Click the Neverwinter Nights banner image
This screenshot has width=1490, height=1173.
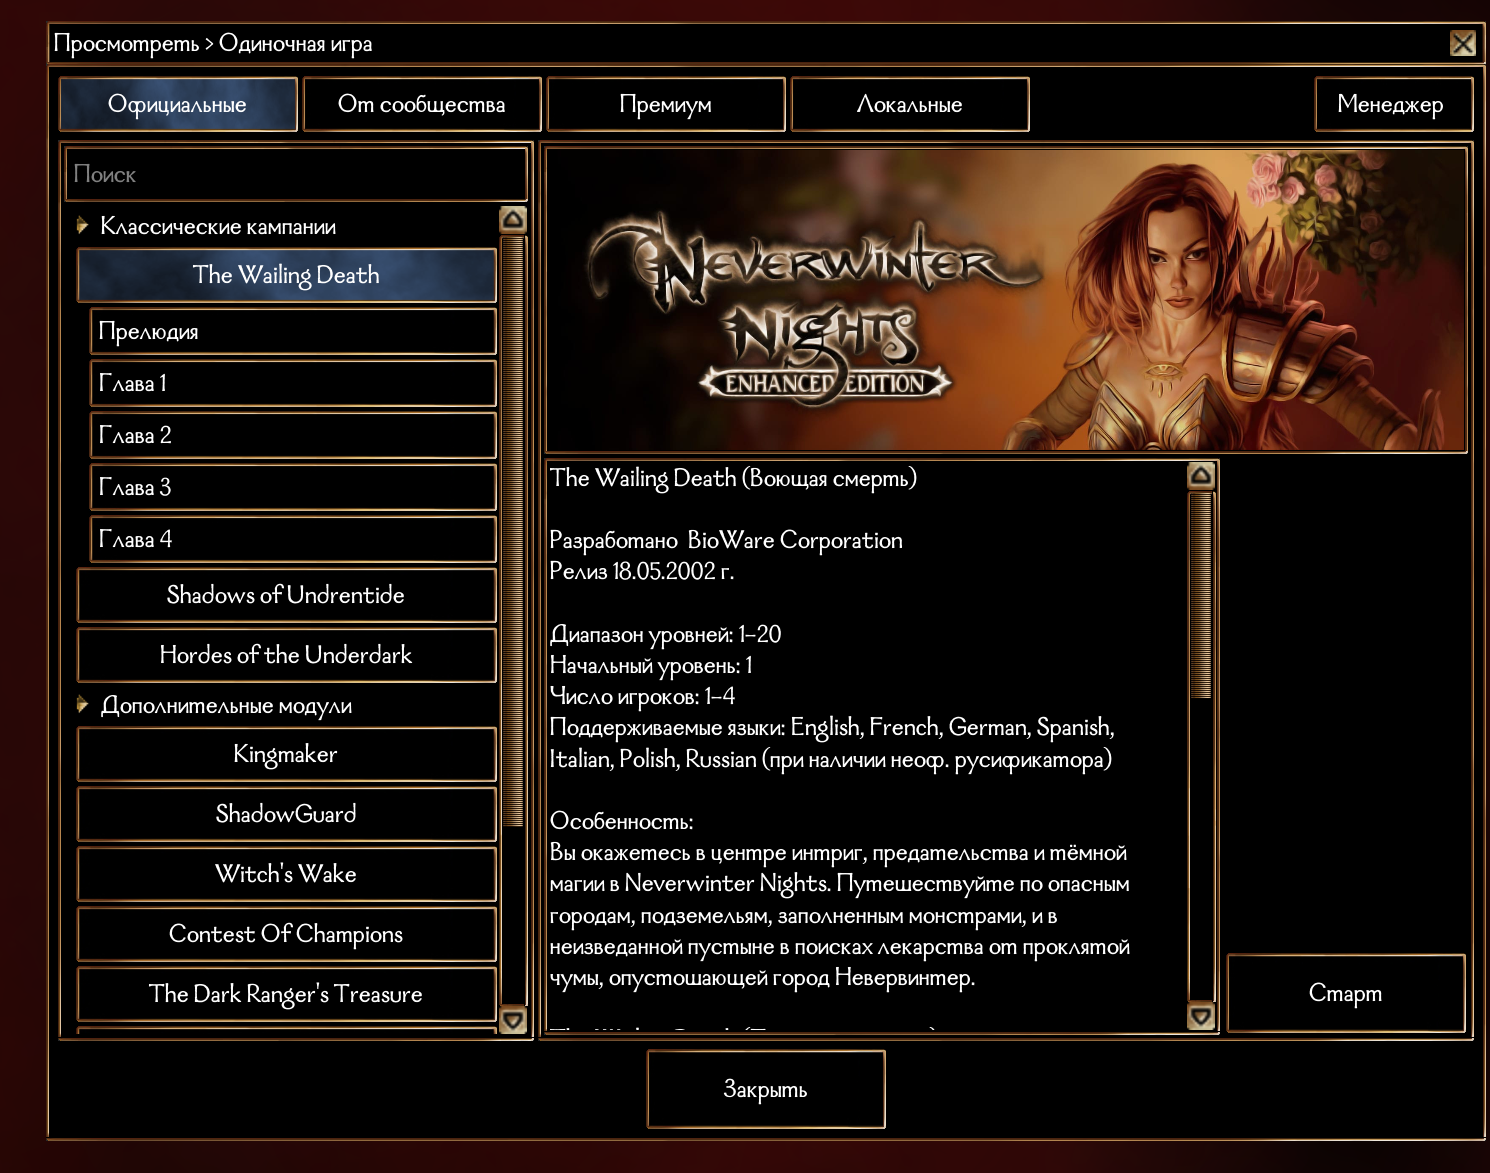pos(1006,300)
